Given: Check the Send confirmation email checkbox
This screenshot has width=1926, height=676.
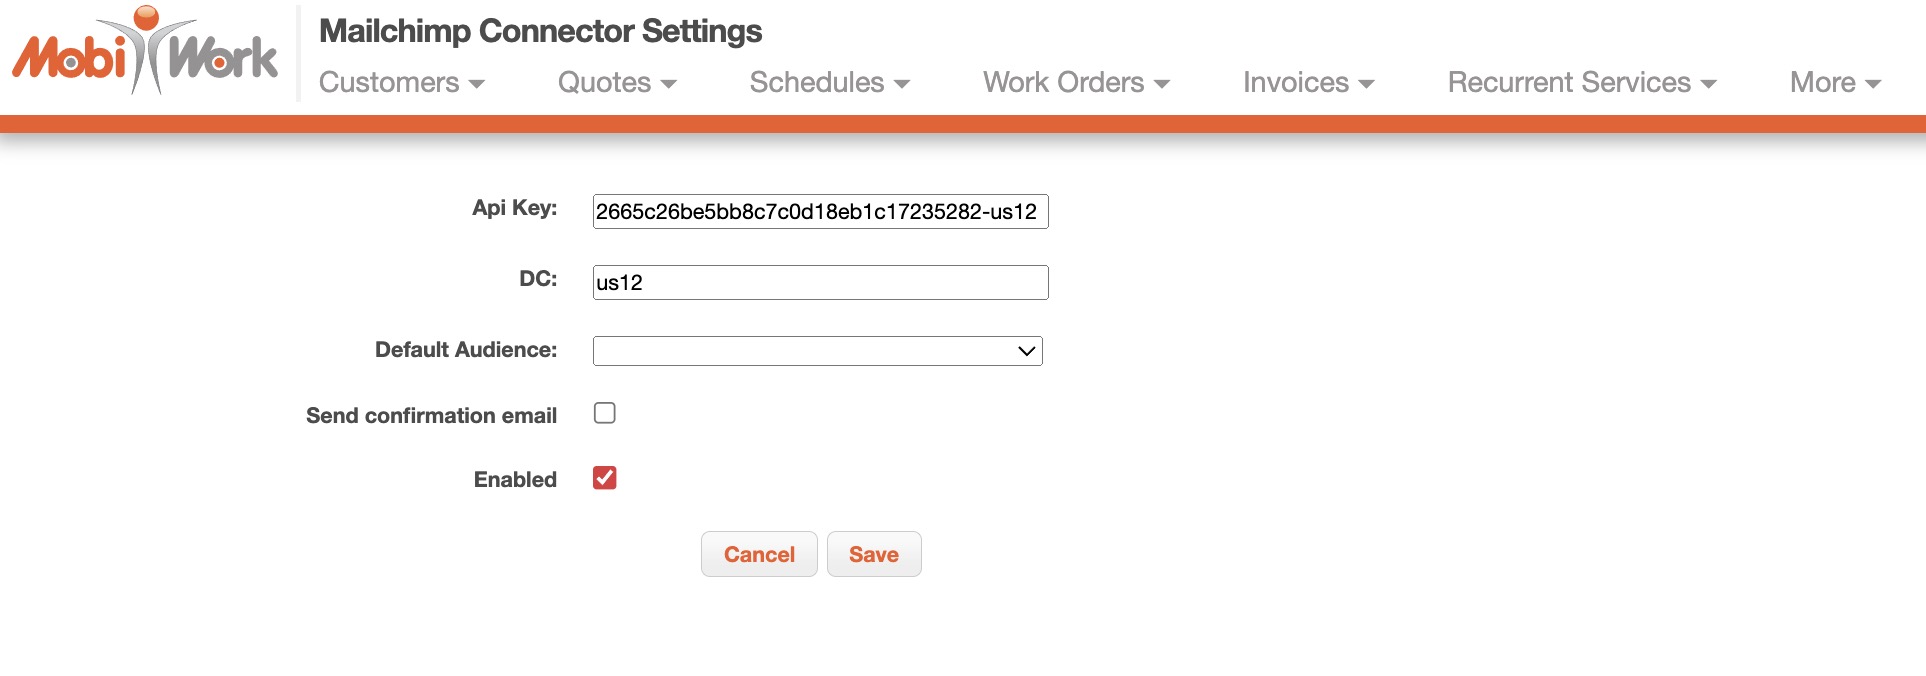Looking at the screenshot, I should 605,413.
